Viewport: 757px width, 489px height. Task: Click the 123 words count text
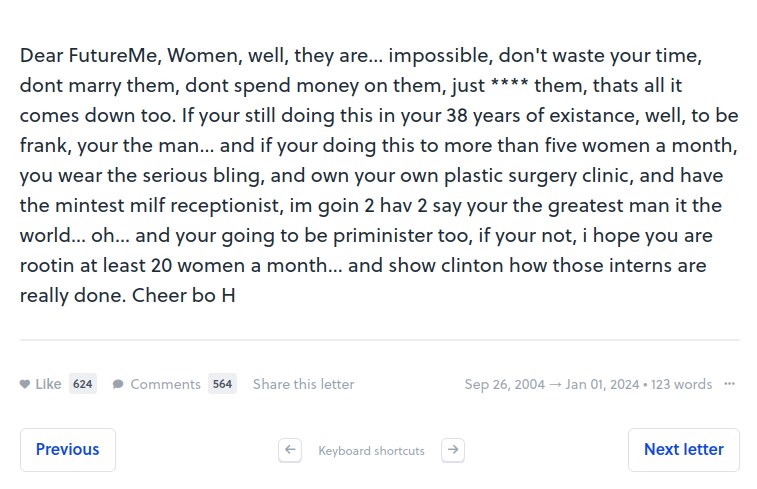681,384
